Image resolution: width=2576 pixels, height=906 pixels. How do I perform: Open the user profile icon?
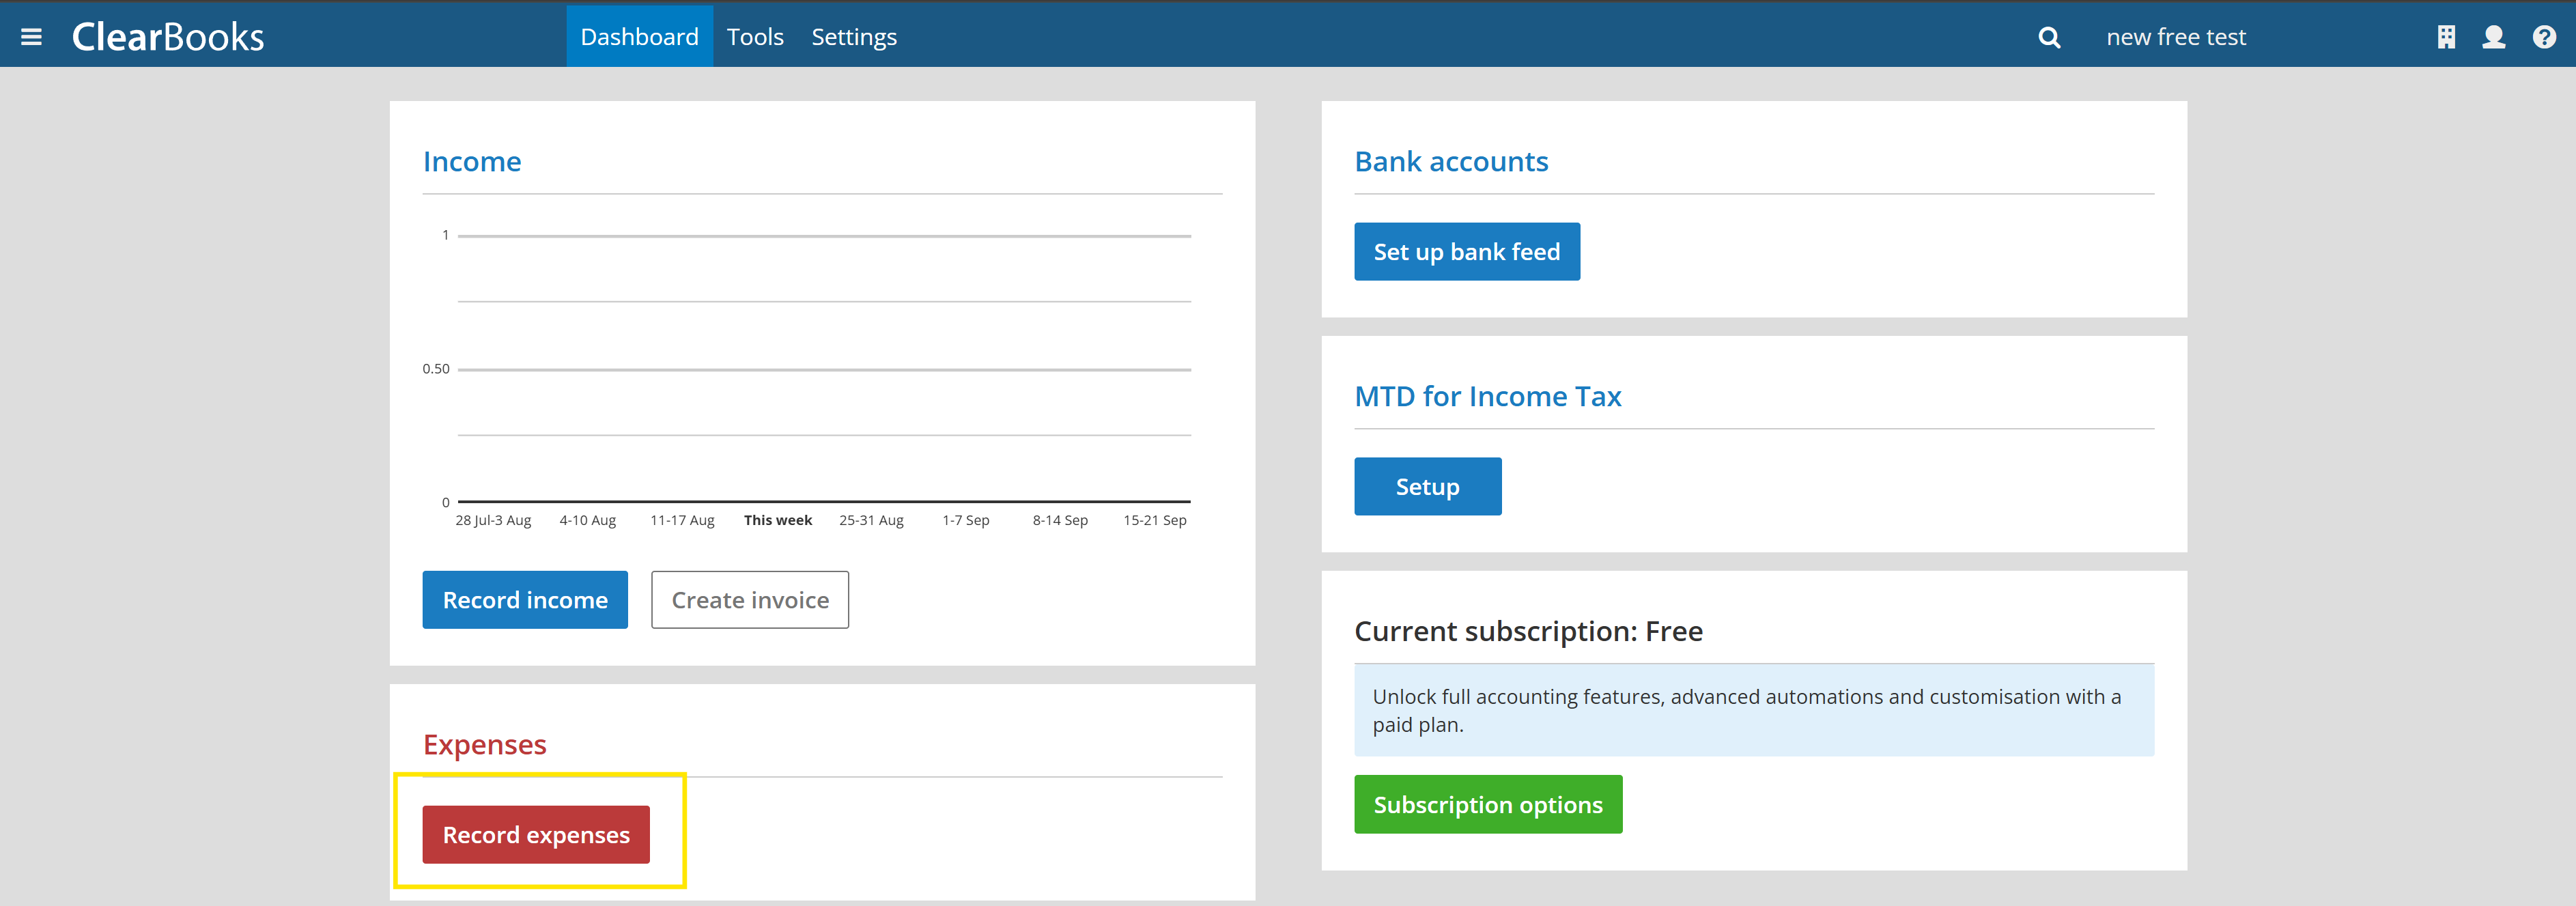2494,37
